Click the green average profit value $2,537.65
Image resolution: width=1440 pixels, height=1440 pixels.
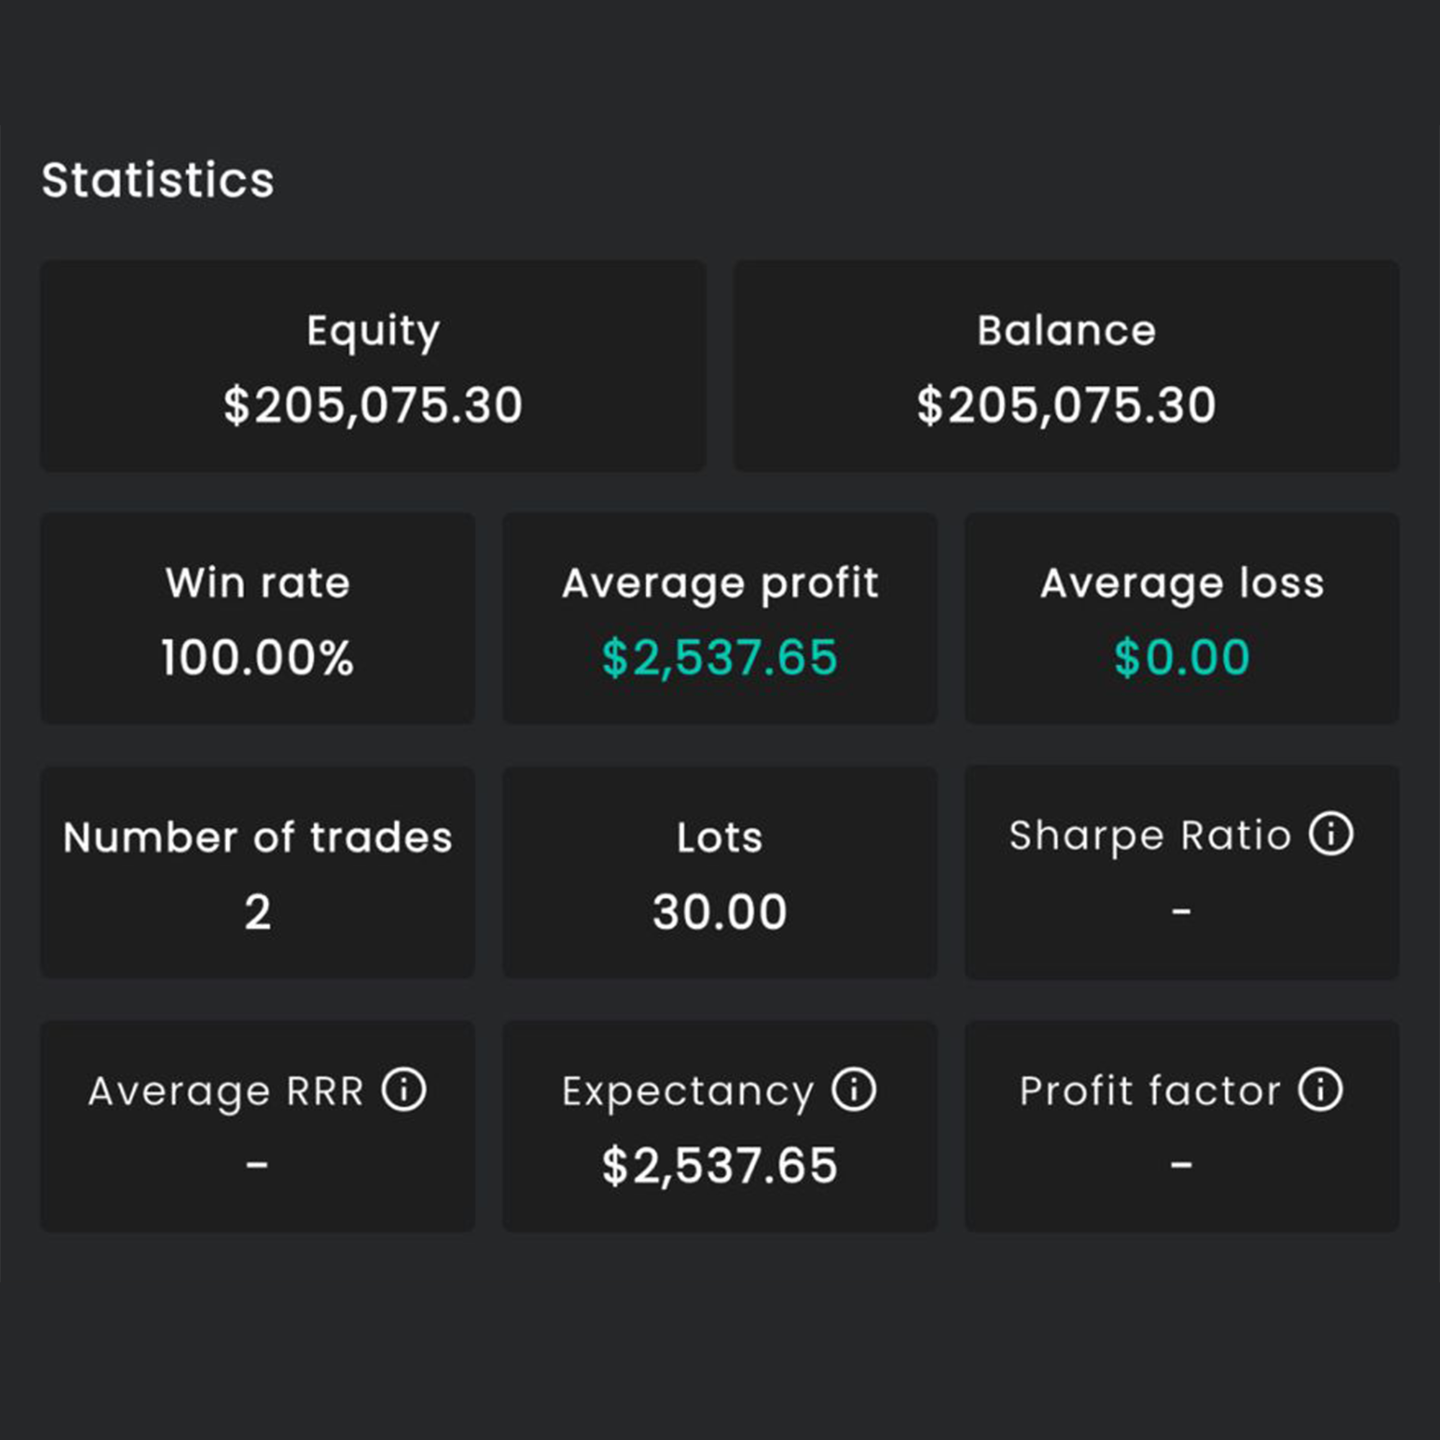pyautogui.click(x=719, y=658)
